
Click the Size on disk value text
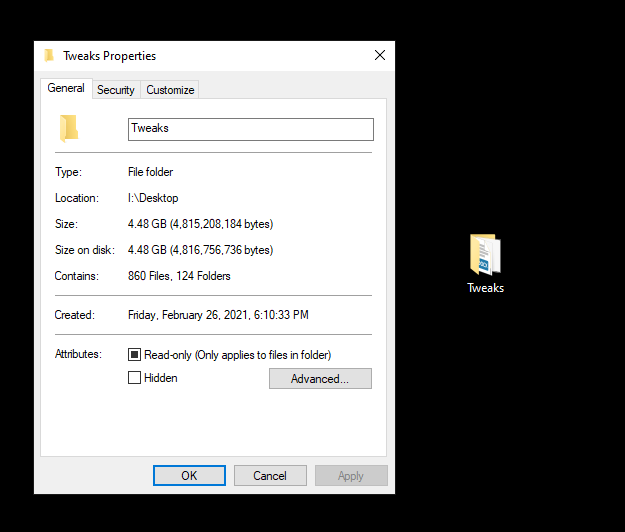[x=200, y=250]
